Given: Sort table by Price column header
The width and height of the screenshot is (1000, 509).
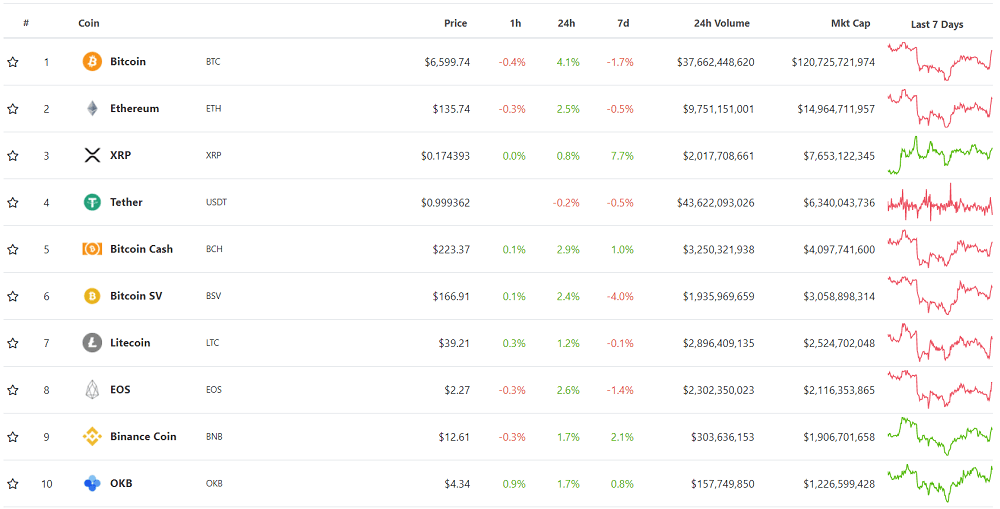Looking at the screenshot, I should coord(455,23).
